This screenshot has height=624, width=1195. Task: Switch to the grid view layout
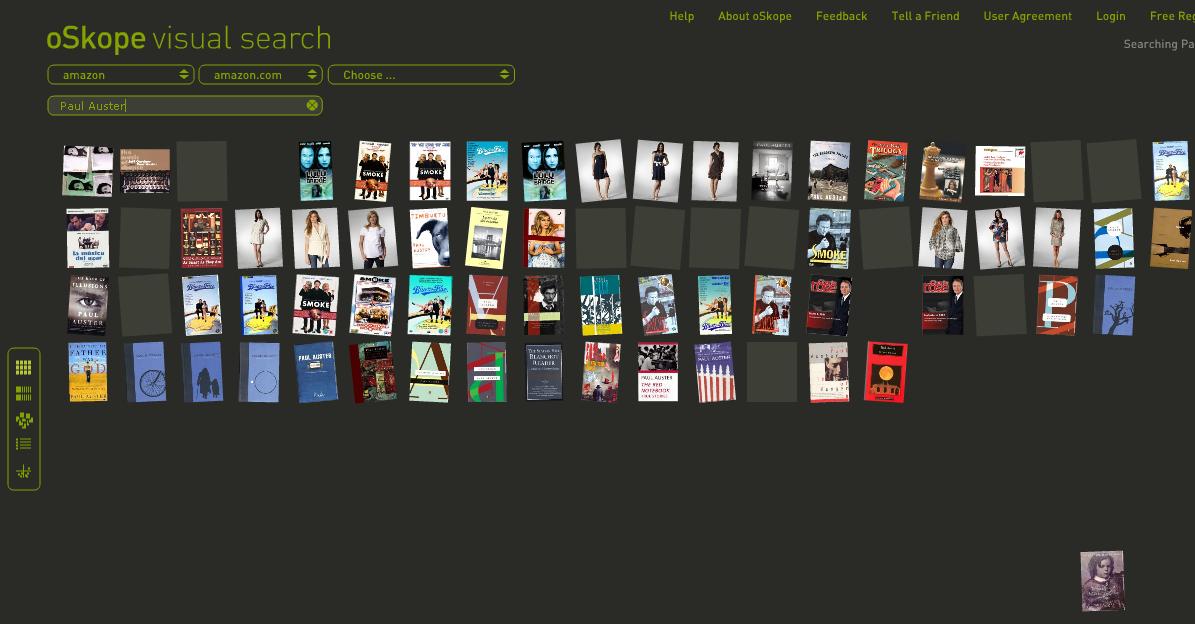point(24,367)
